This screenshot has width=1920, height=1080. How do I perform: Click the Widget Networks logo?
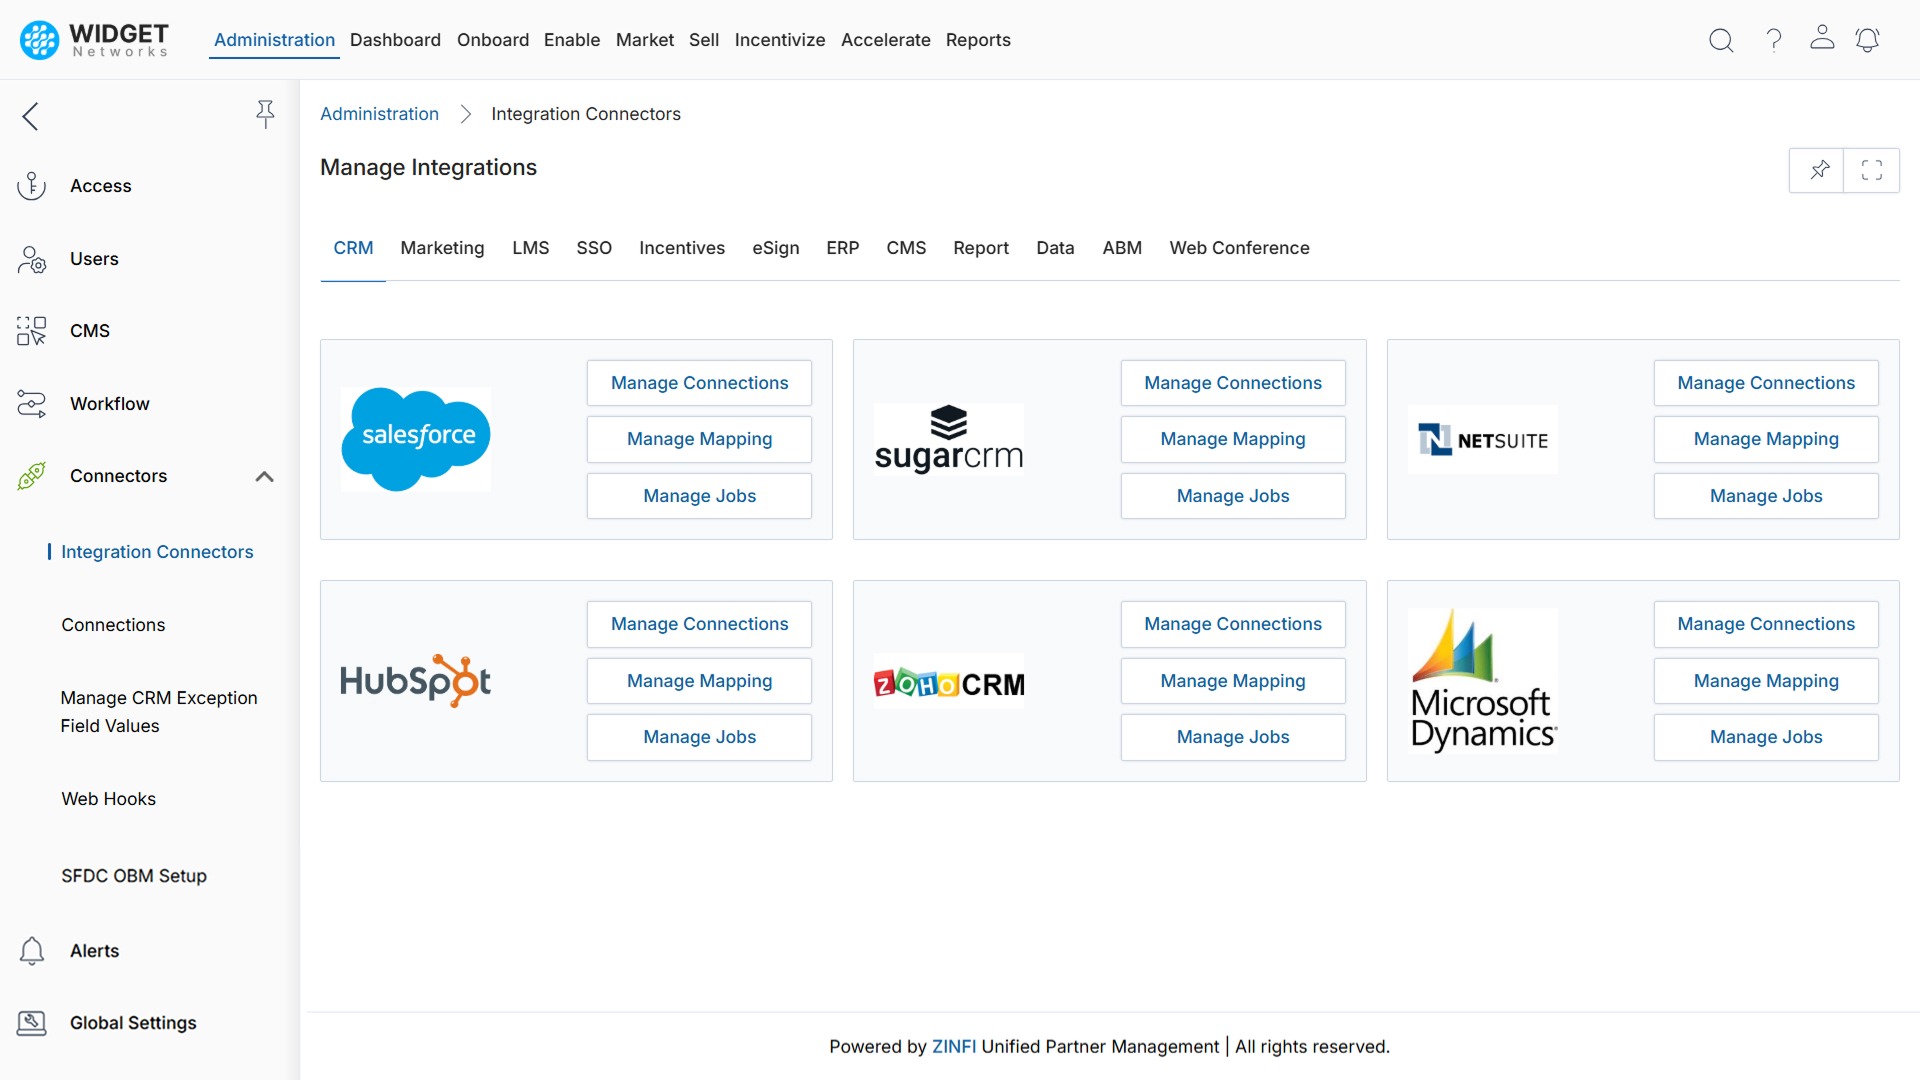92,40
